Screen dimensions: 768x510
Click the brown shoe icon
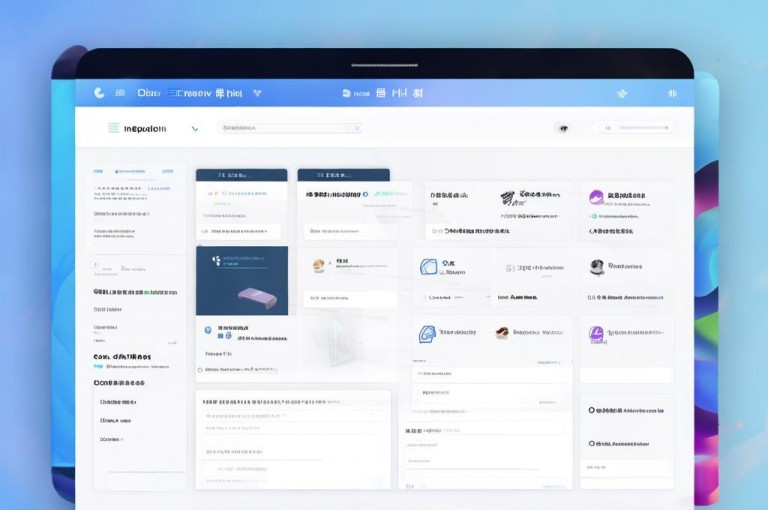point(502,333)
